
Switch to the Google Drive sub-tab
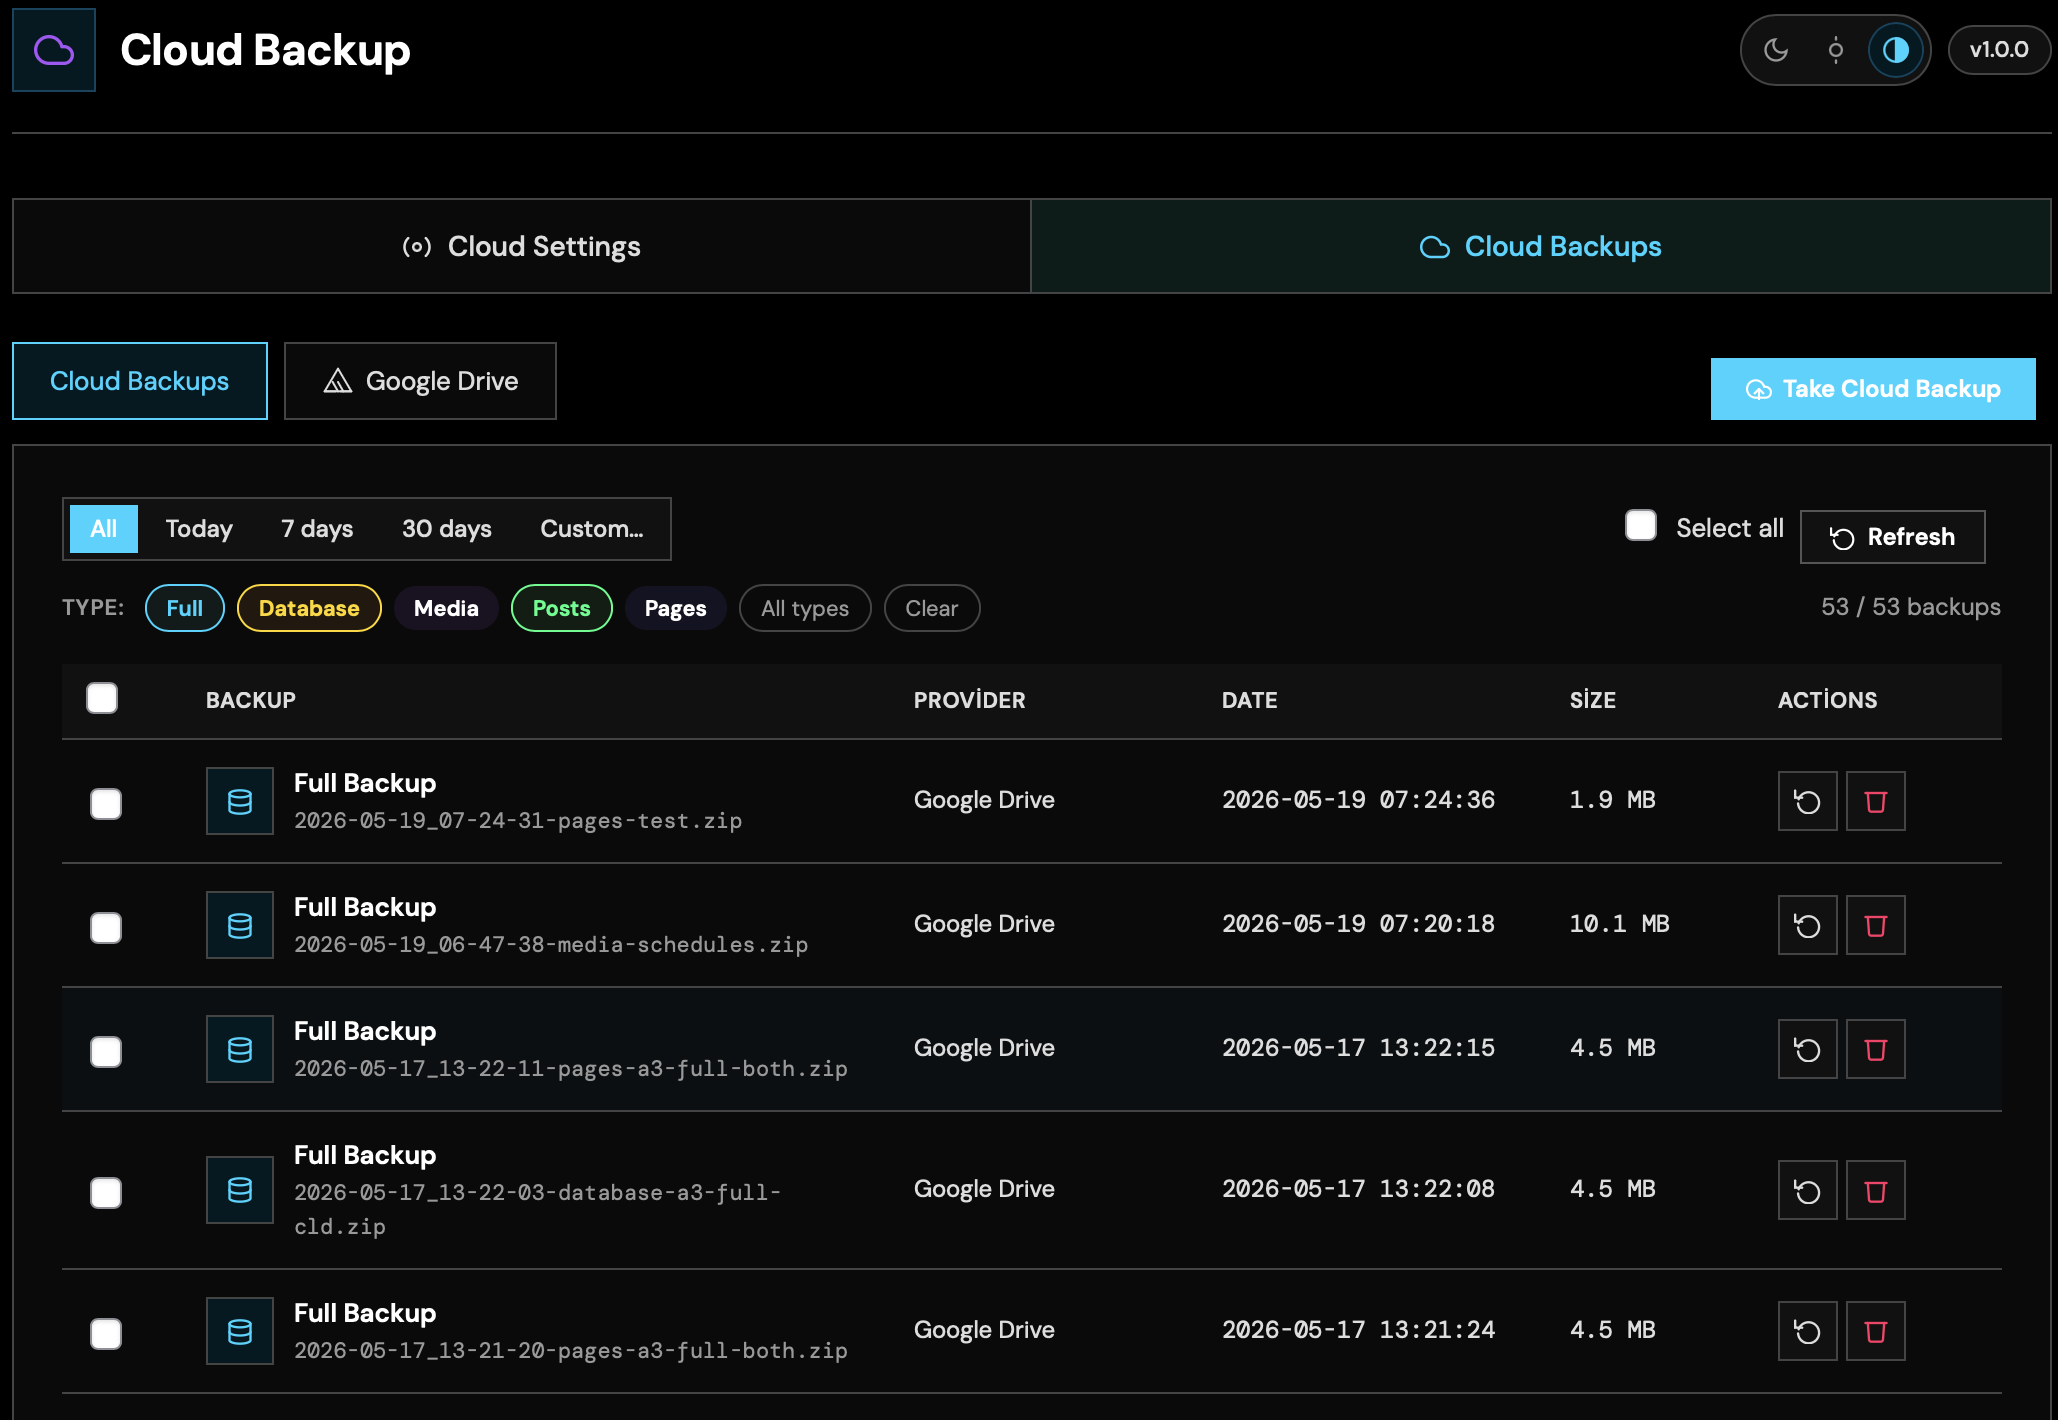point(420,381)
